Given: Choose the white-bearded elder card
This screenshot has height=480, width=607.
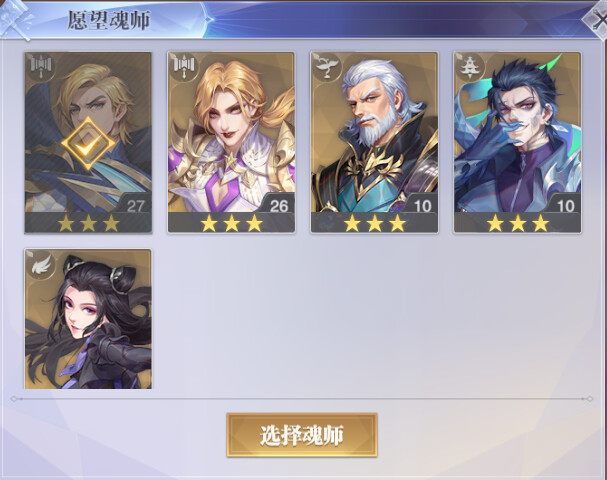Looking at the screenshot, I should tap(374, 142).
